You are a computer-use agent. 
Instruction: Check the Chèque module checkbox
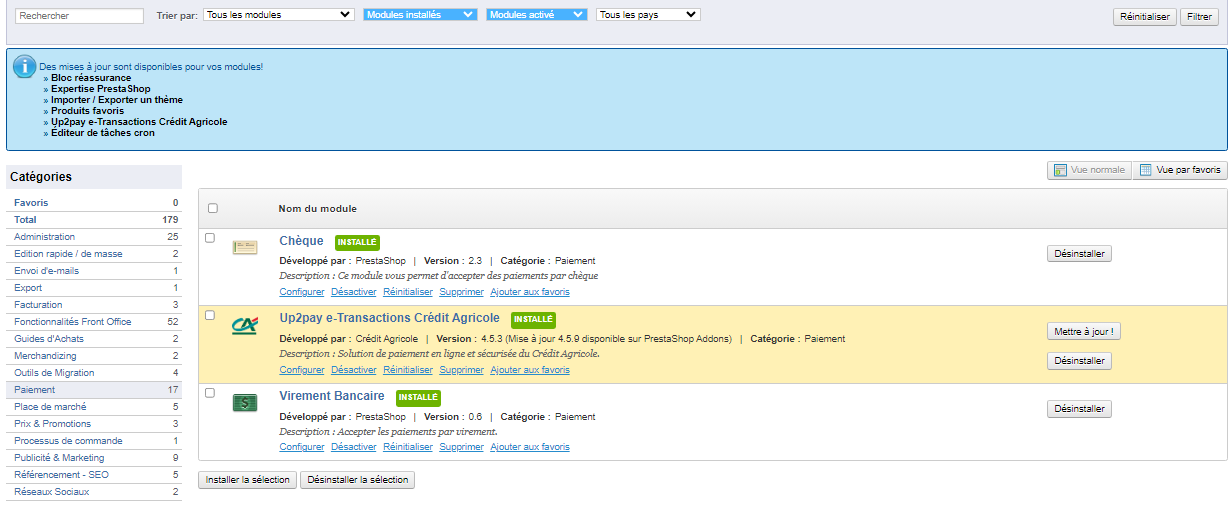(210, 238)
